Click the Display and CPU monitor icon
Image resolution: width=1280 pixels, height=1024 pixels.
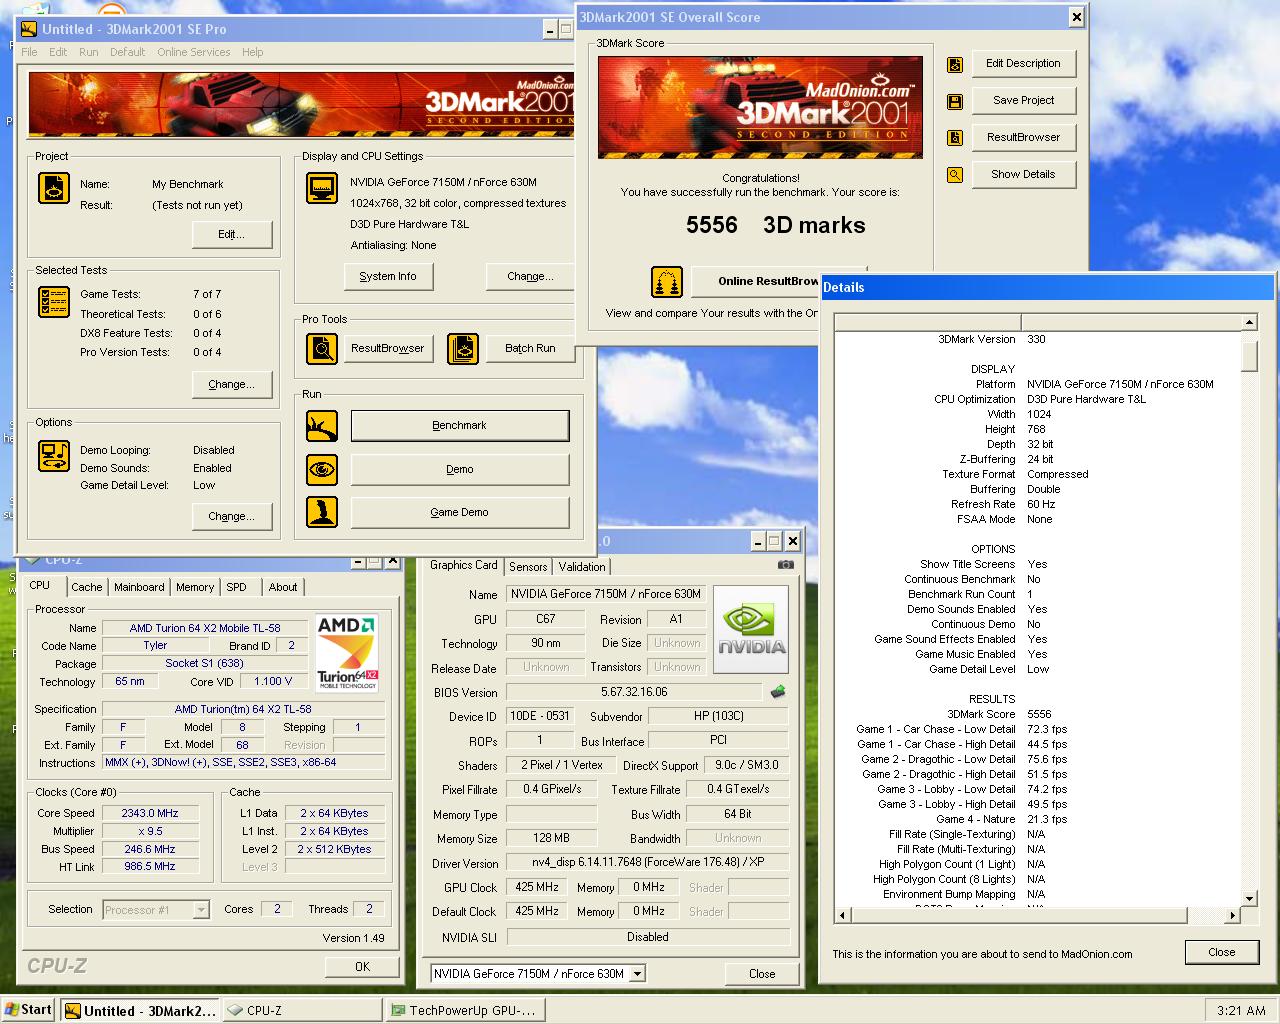point(322,188)
